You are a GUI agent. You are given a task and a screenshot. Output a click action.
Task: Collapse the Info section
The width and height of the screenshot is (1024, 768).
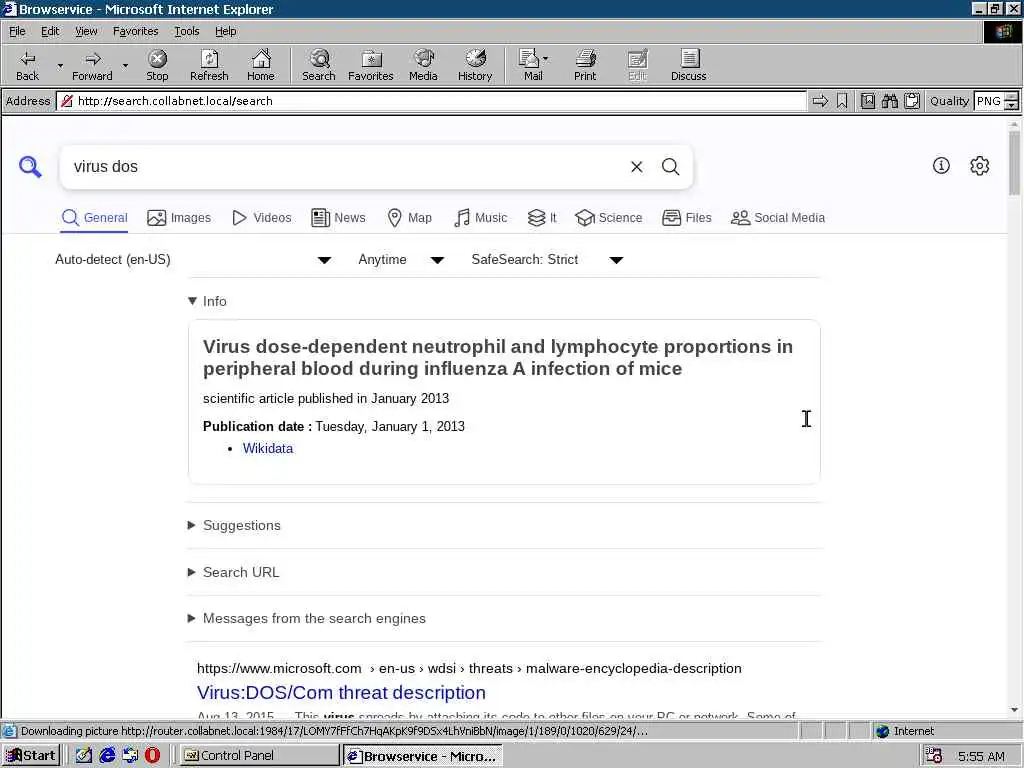click(207, 301)
